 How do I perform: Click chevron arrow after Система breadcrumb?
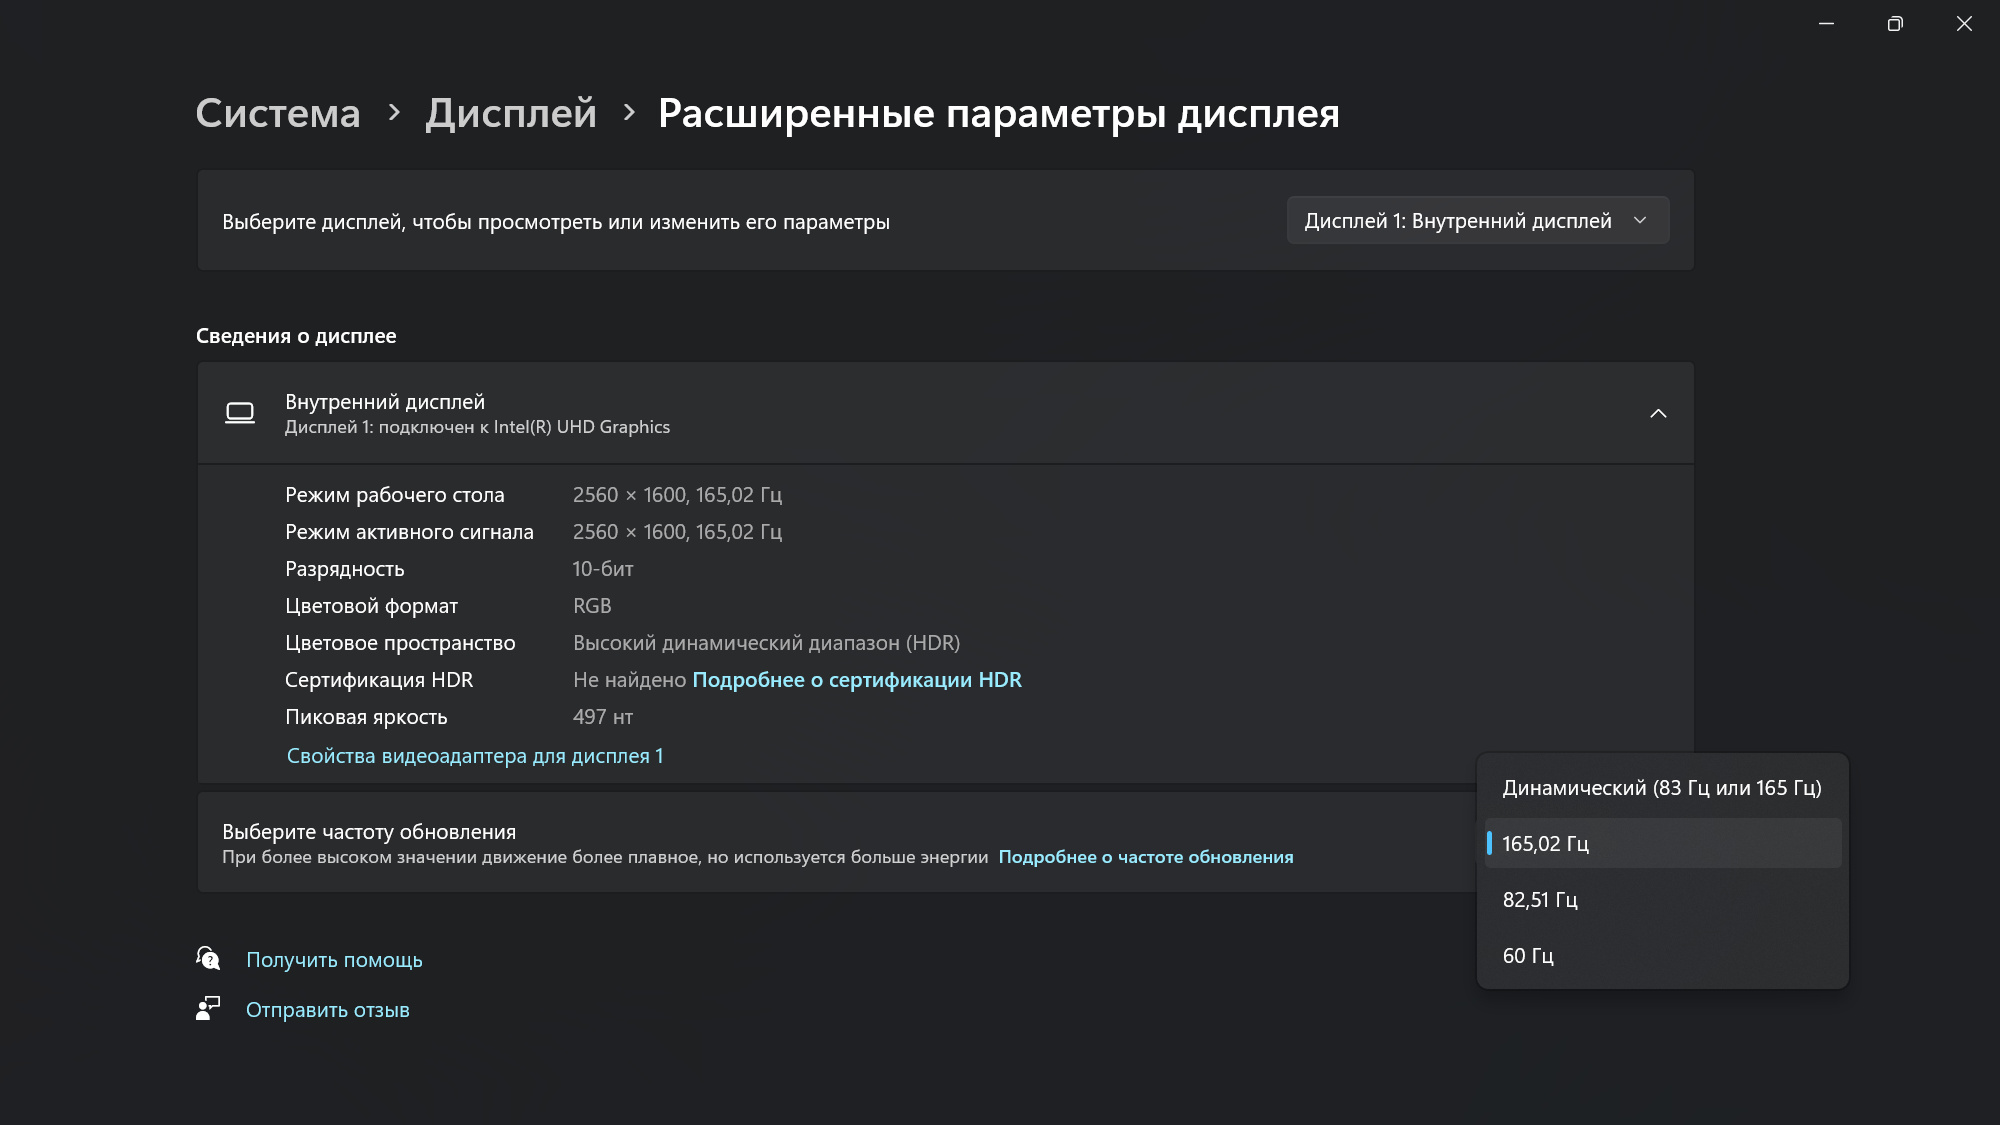[394, 113]
